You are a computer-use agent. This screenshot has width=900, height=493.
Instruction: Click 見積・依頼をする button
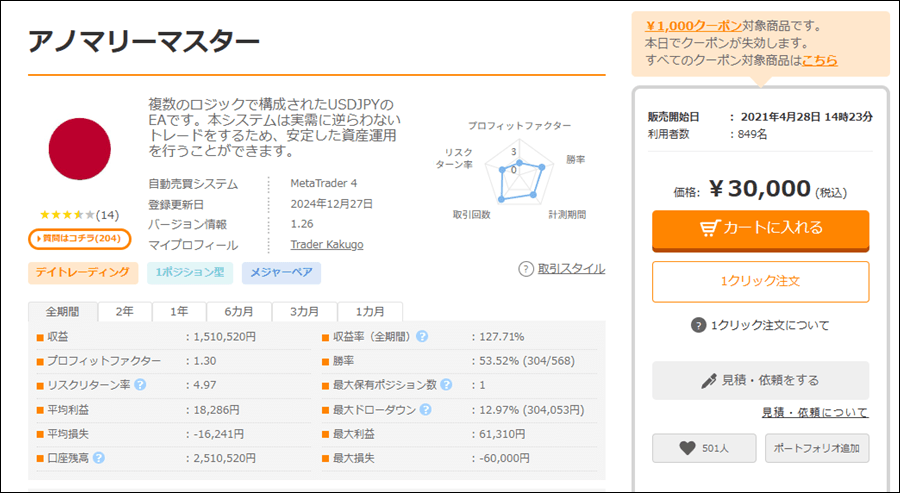point(761,380)
